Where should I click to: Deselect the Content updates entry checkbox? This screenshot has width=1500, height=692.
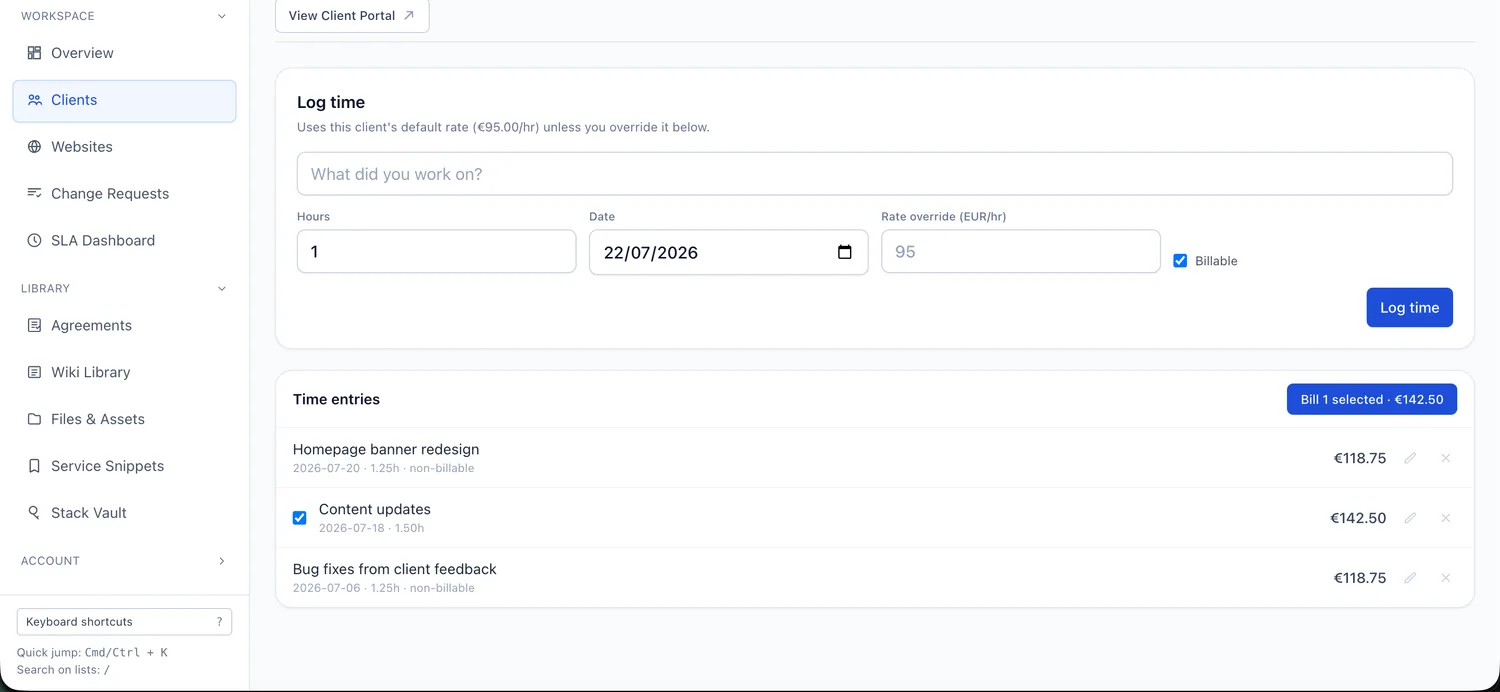tap(299, 518)
